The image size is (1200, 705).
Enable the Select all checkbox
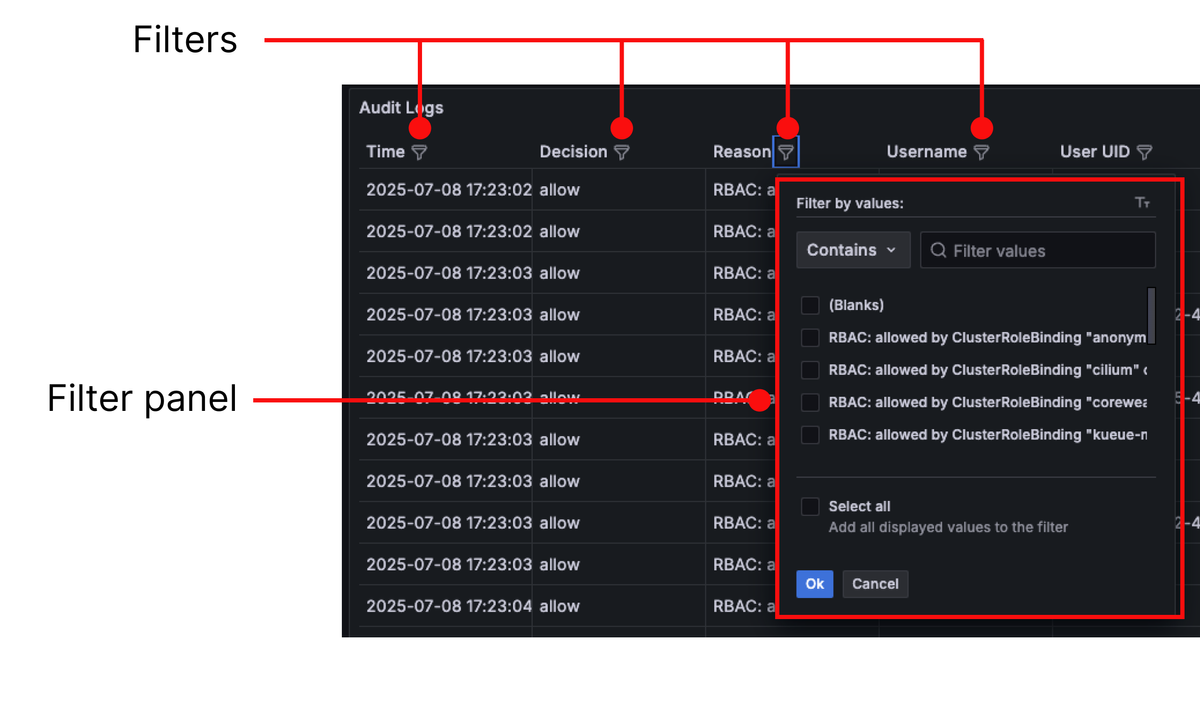point(811,507)
